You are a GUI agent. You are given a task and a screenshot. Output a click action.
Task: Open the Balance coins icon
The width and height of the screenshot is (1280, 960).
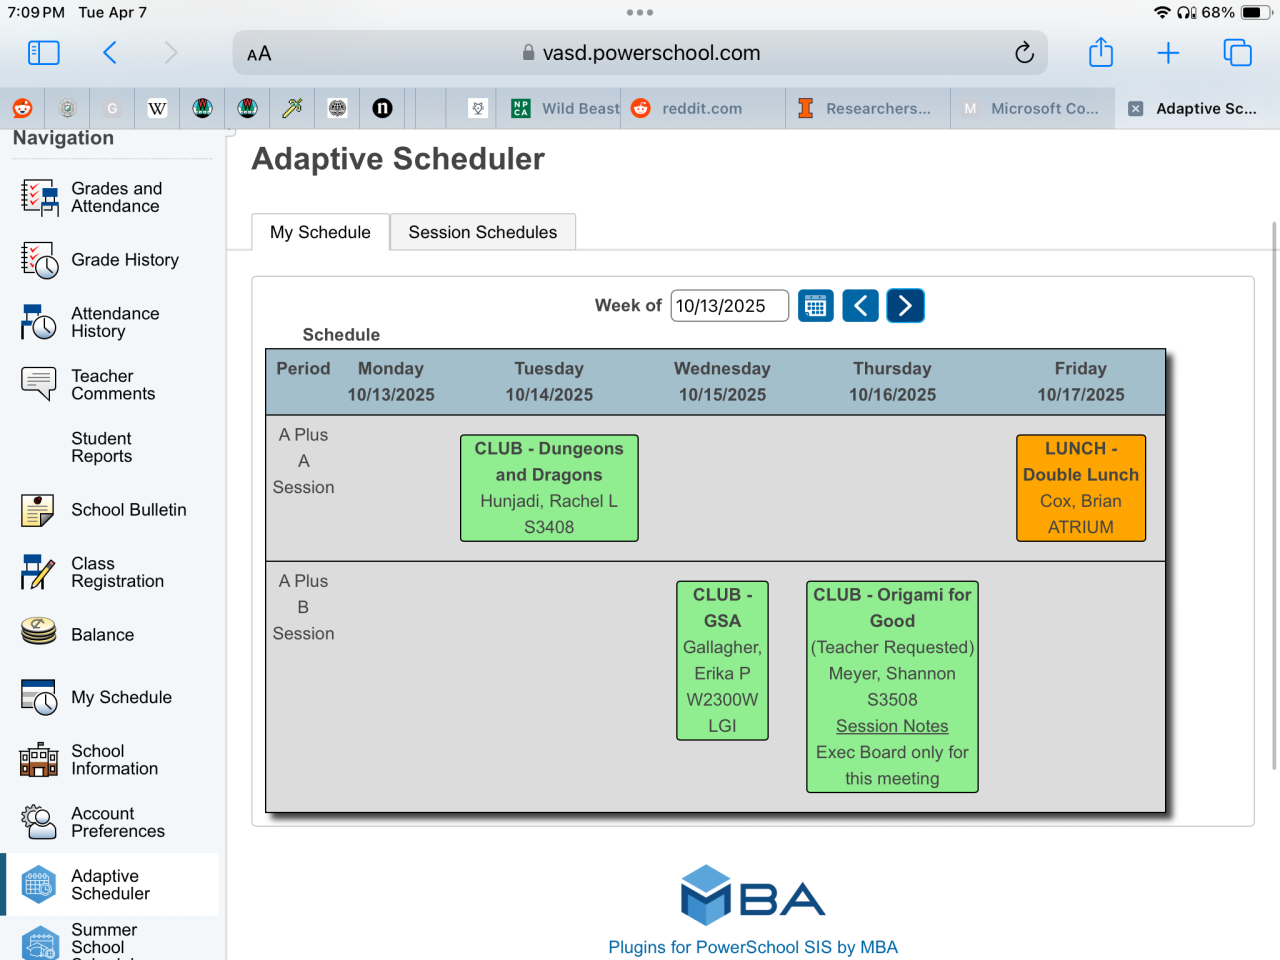click(38, 633)
